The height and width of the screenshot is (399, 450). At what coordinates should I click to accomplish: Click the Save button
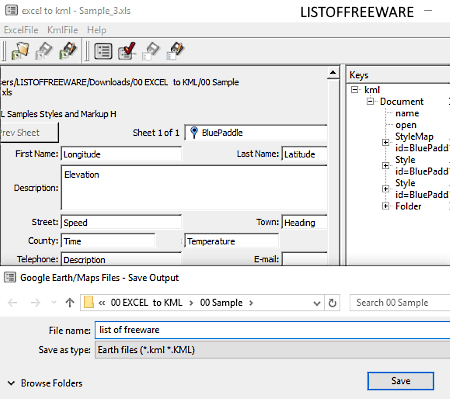pyautogui.click(x=400, y=381)
